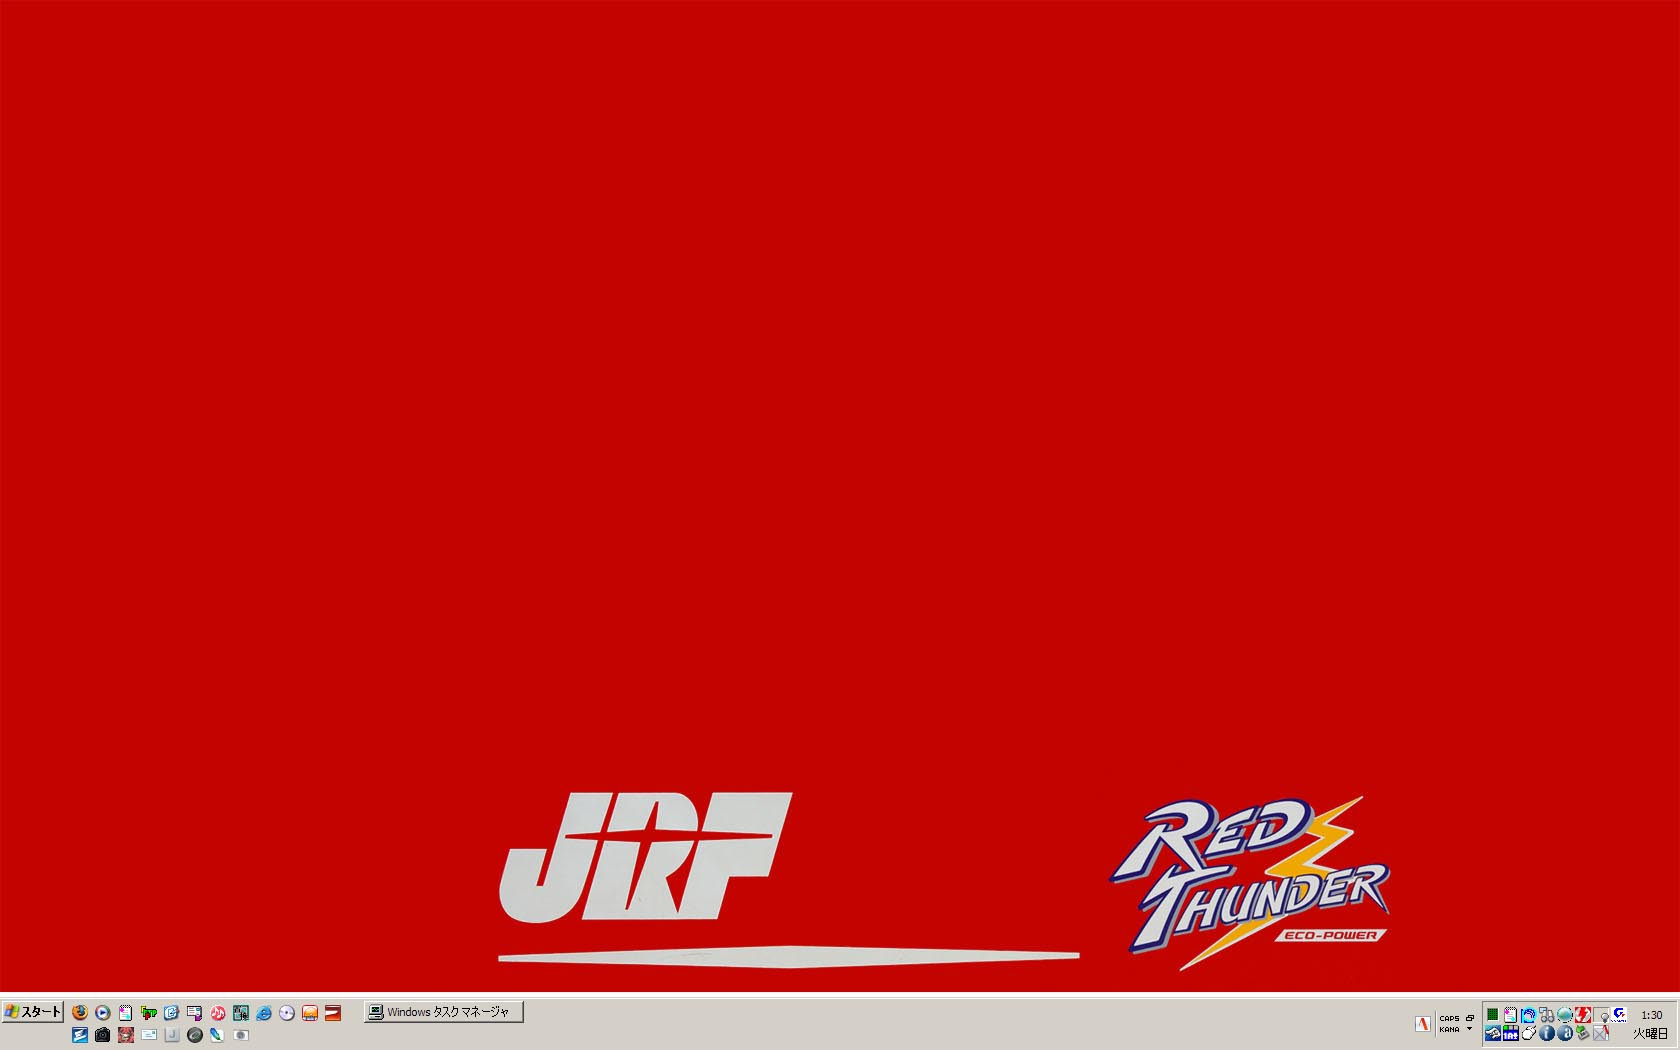This screenshot has width=1680, height=1050.
Task: Launch the orange sunset quick launch icon
Action: click(x=310, y=1013)
